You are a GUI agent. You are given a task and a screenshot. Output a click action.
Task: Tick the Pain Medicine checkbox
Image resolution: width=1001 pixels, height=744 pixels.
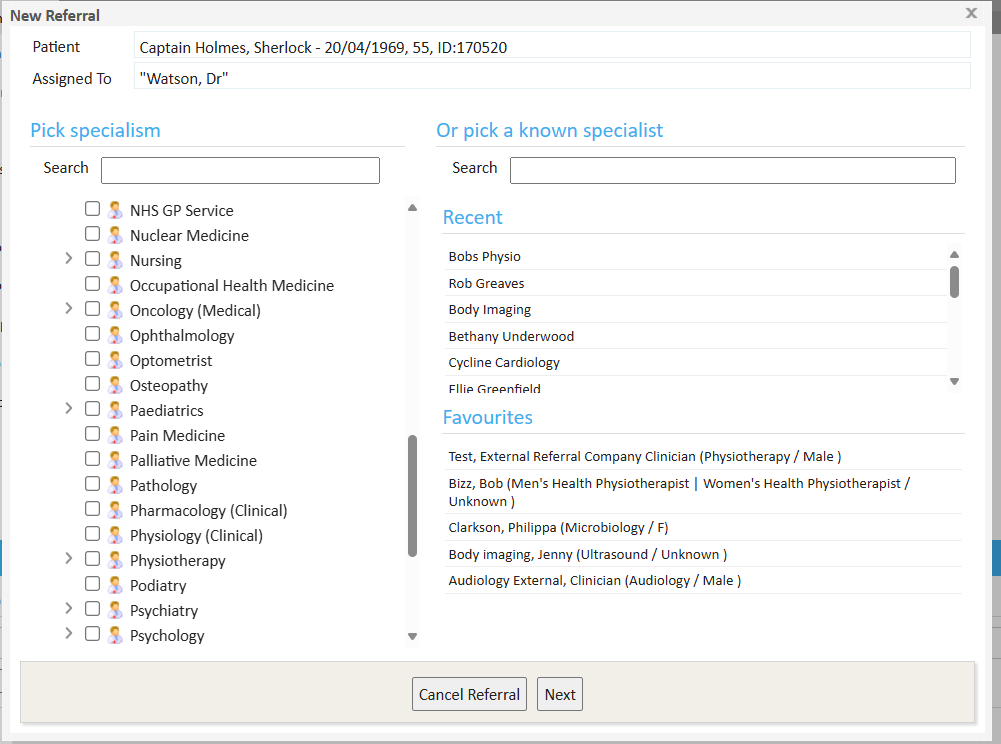[x=92, y=434]
